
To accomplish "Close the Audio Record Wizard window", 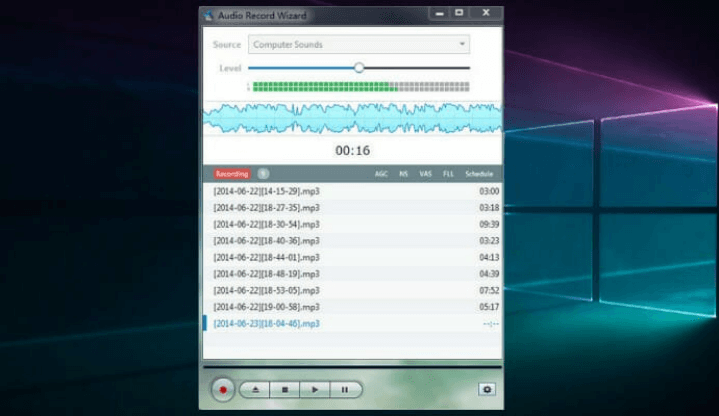I will tap(486, 13).
